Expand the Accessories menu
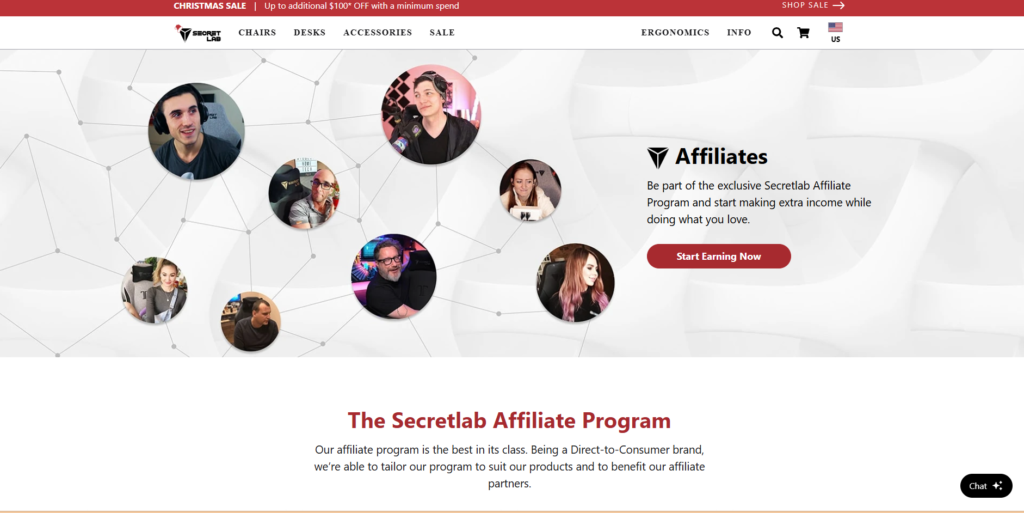Screen dimensions: 1024x513 click(377, 33)
